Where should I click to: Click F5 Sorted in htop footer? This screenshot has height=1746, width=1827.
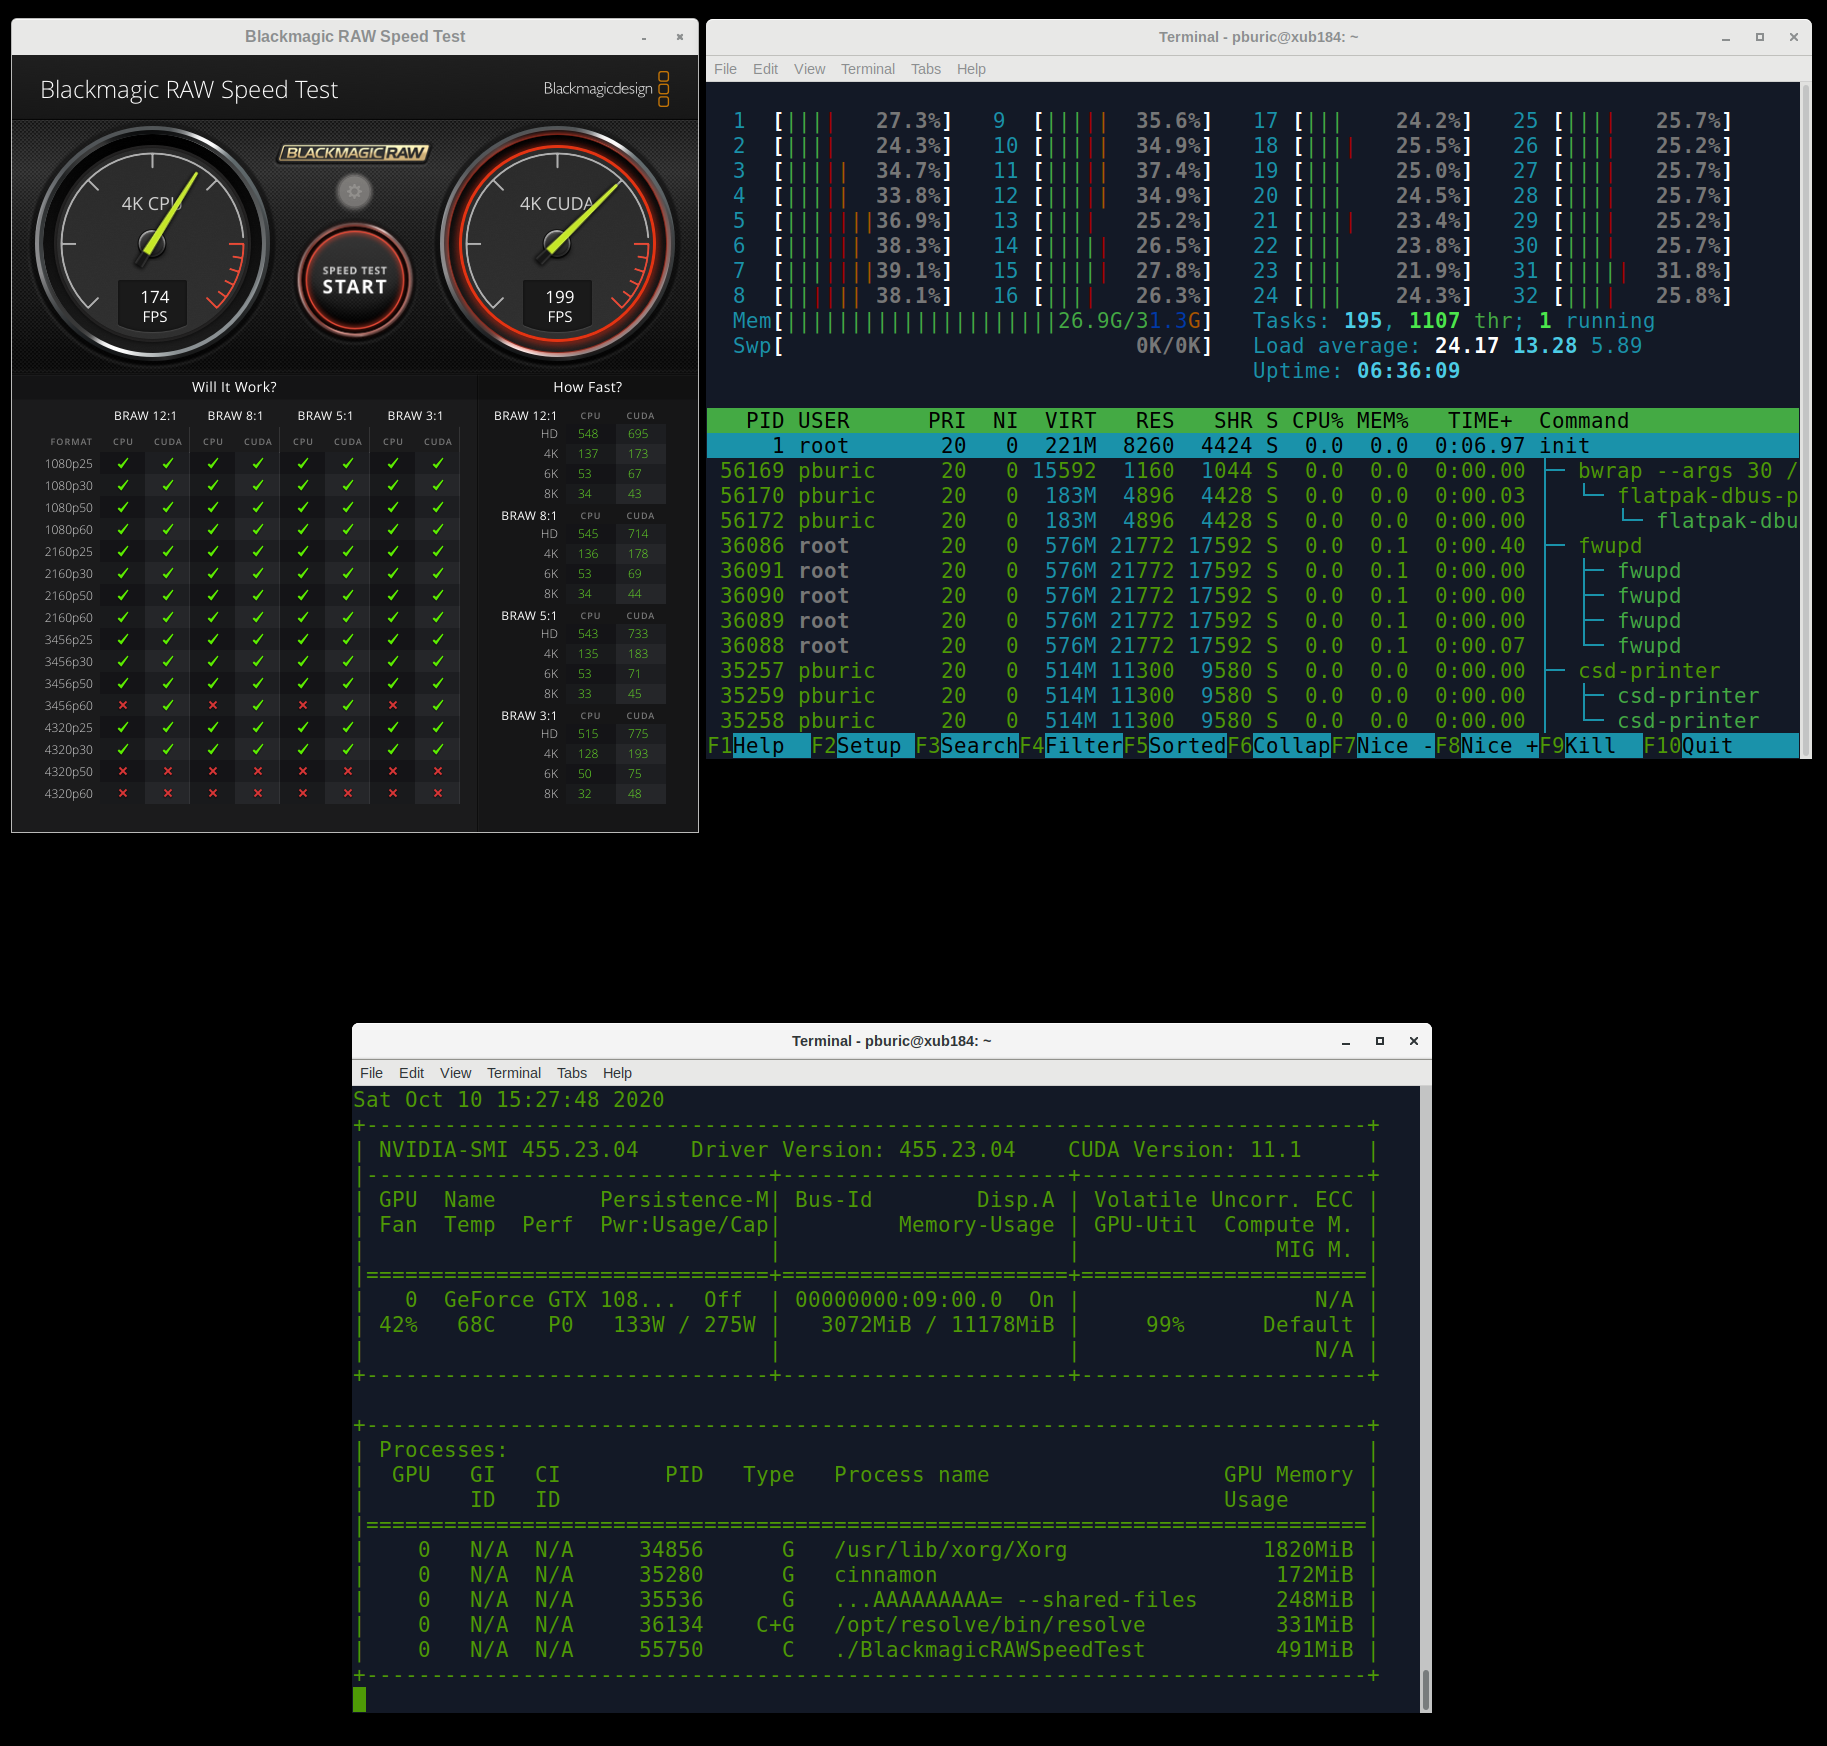[1175, 746]
